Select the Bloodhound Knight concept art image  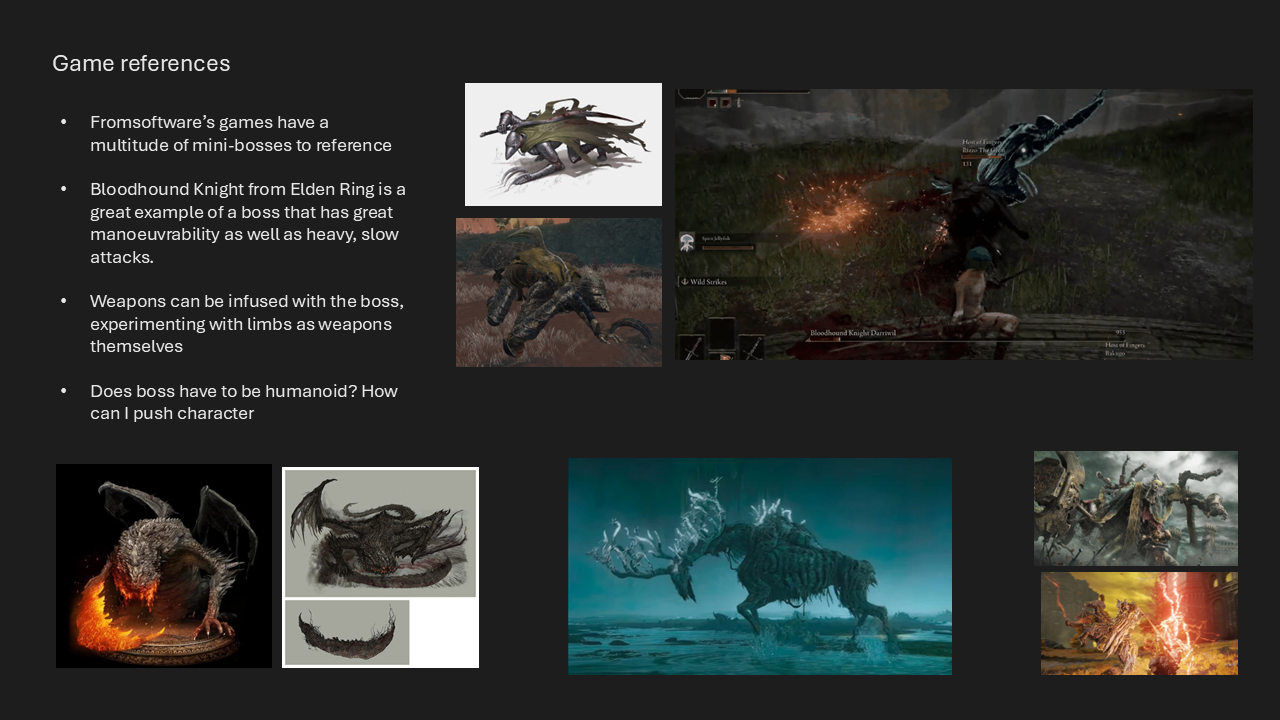click(563, 145)
